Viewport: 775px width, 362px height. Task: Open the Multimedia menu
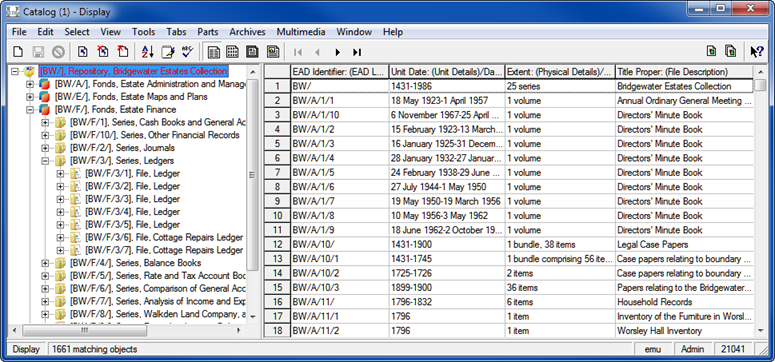[301, 32]
